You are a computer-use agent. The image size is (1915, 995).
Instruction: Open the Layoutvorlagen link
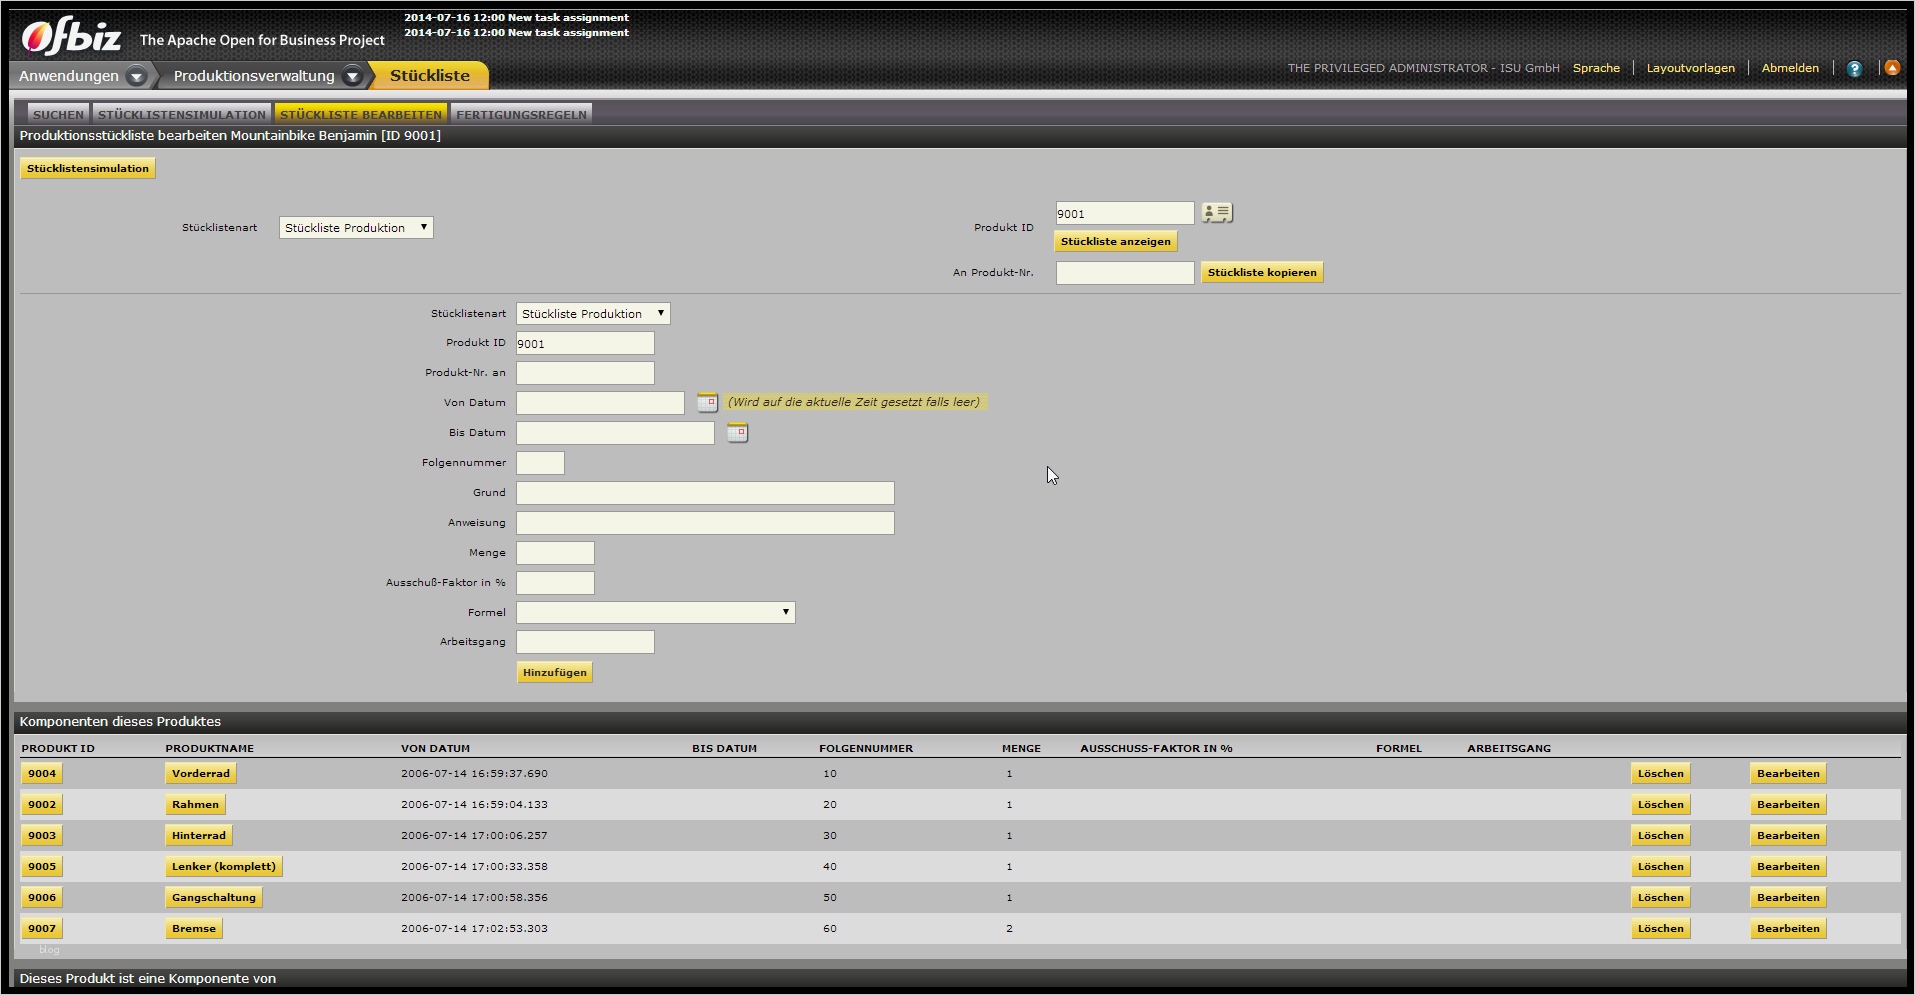pos(1691,68)
